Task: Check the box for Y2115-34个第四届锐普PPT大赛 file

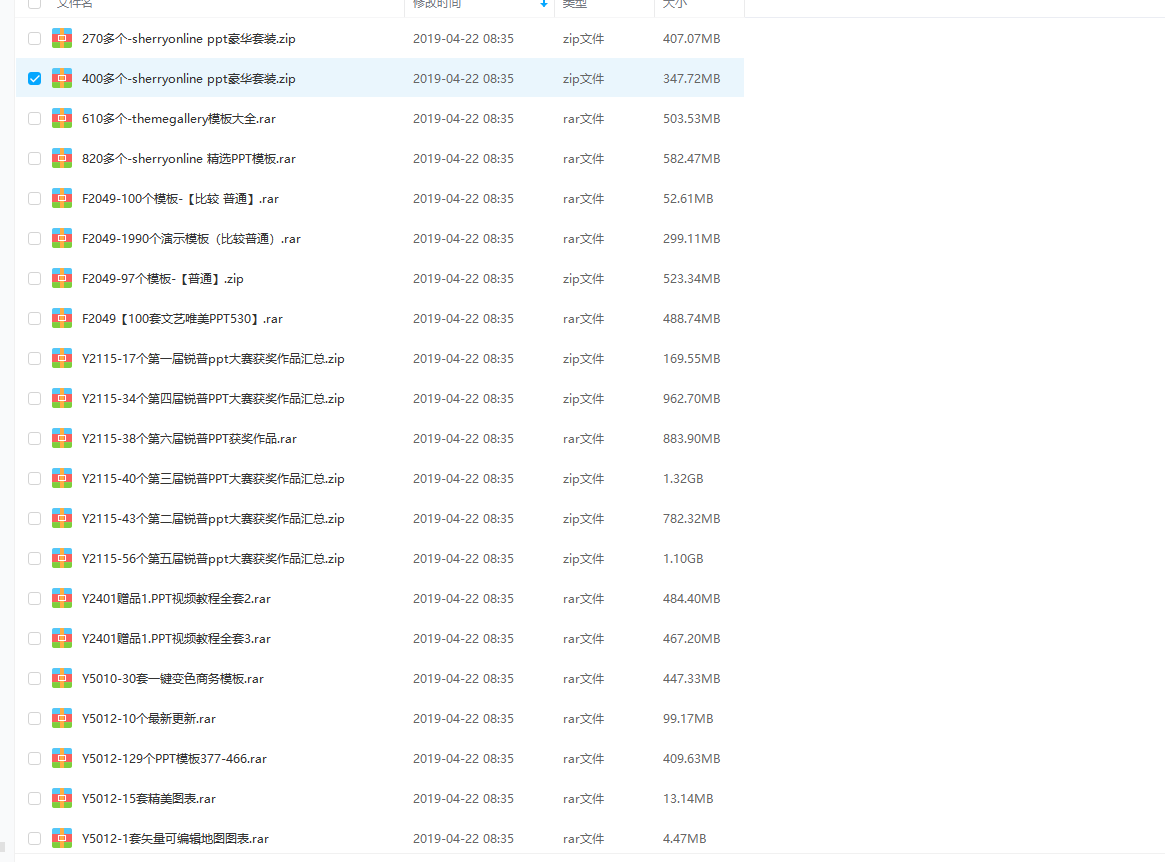Action: coord(34,398)
